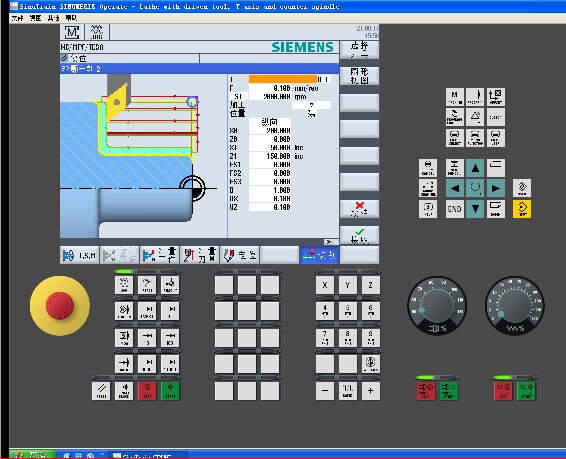This screenshot has height=459, width=566.
Task: Click the Z1 value field 150.000
Action: point(270,156)
